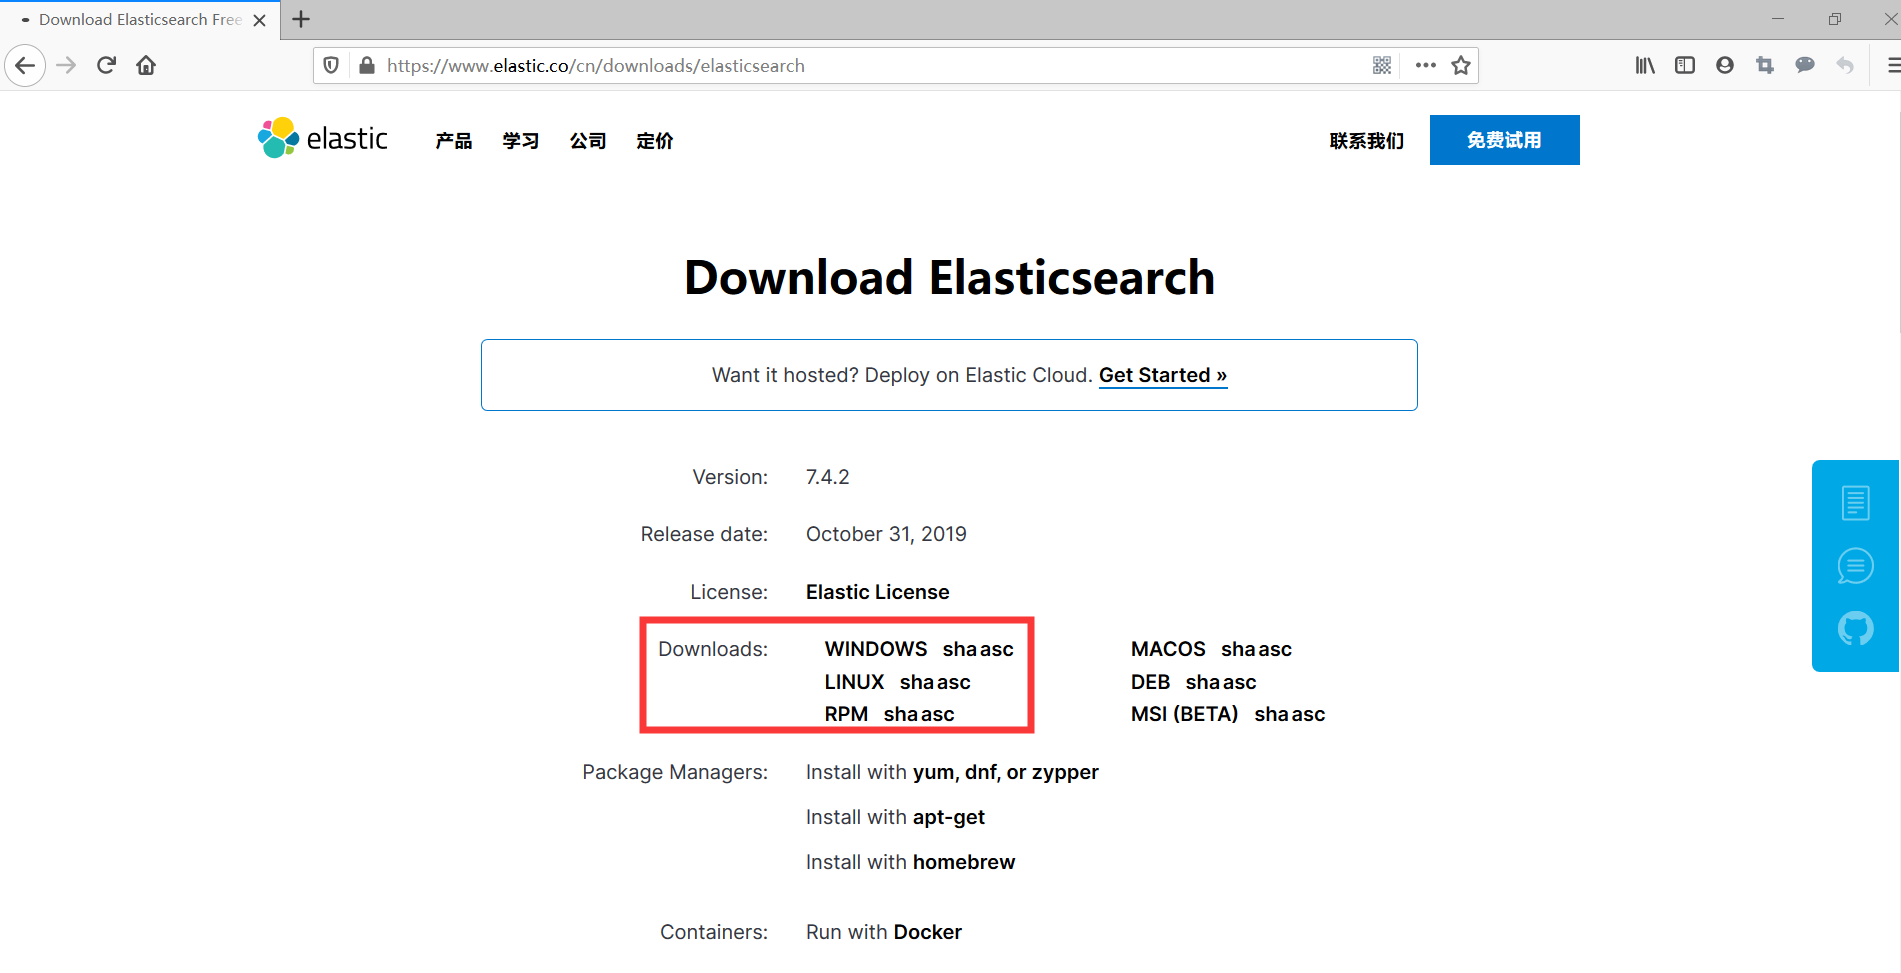The width and height of the screenshot is (1901, 973).
Task: Click the browser forward arrow
Action: coord(66,66)
